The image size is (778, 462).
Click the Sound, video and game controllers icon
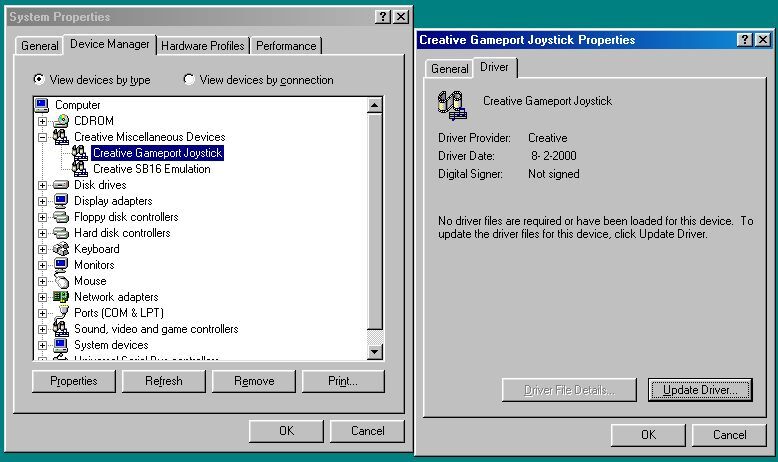click(61, 329)
